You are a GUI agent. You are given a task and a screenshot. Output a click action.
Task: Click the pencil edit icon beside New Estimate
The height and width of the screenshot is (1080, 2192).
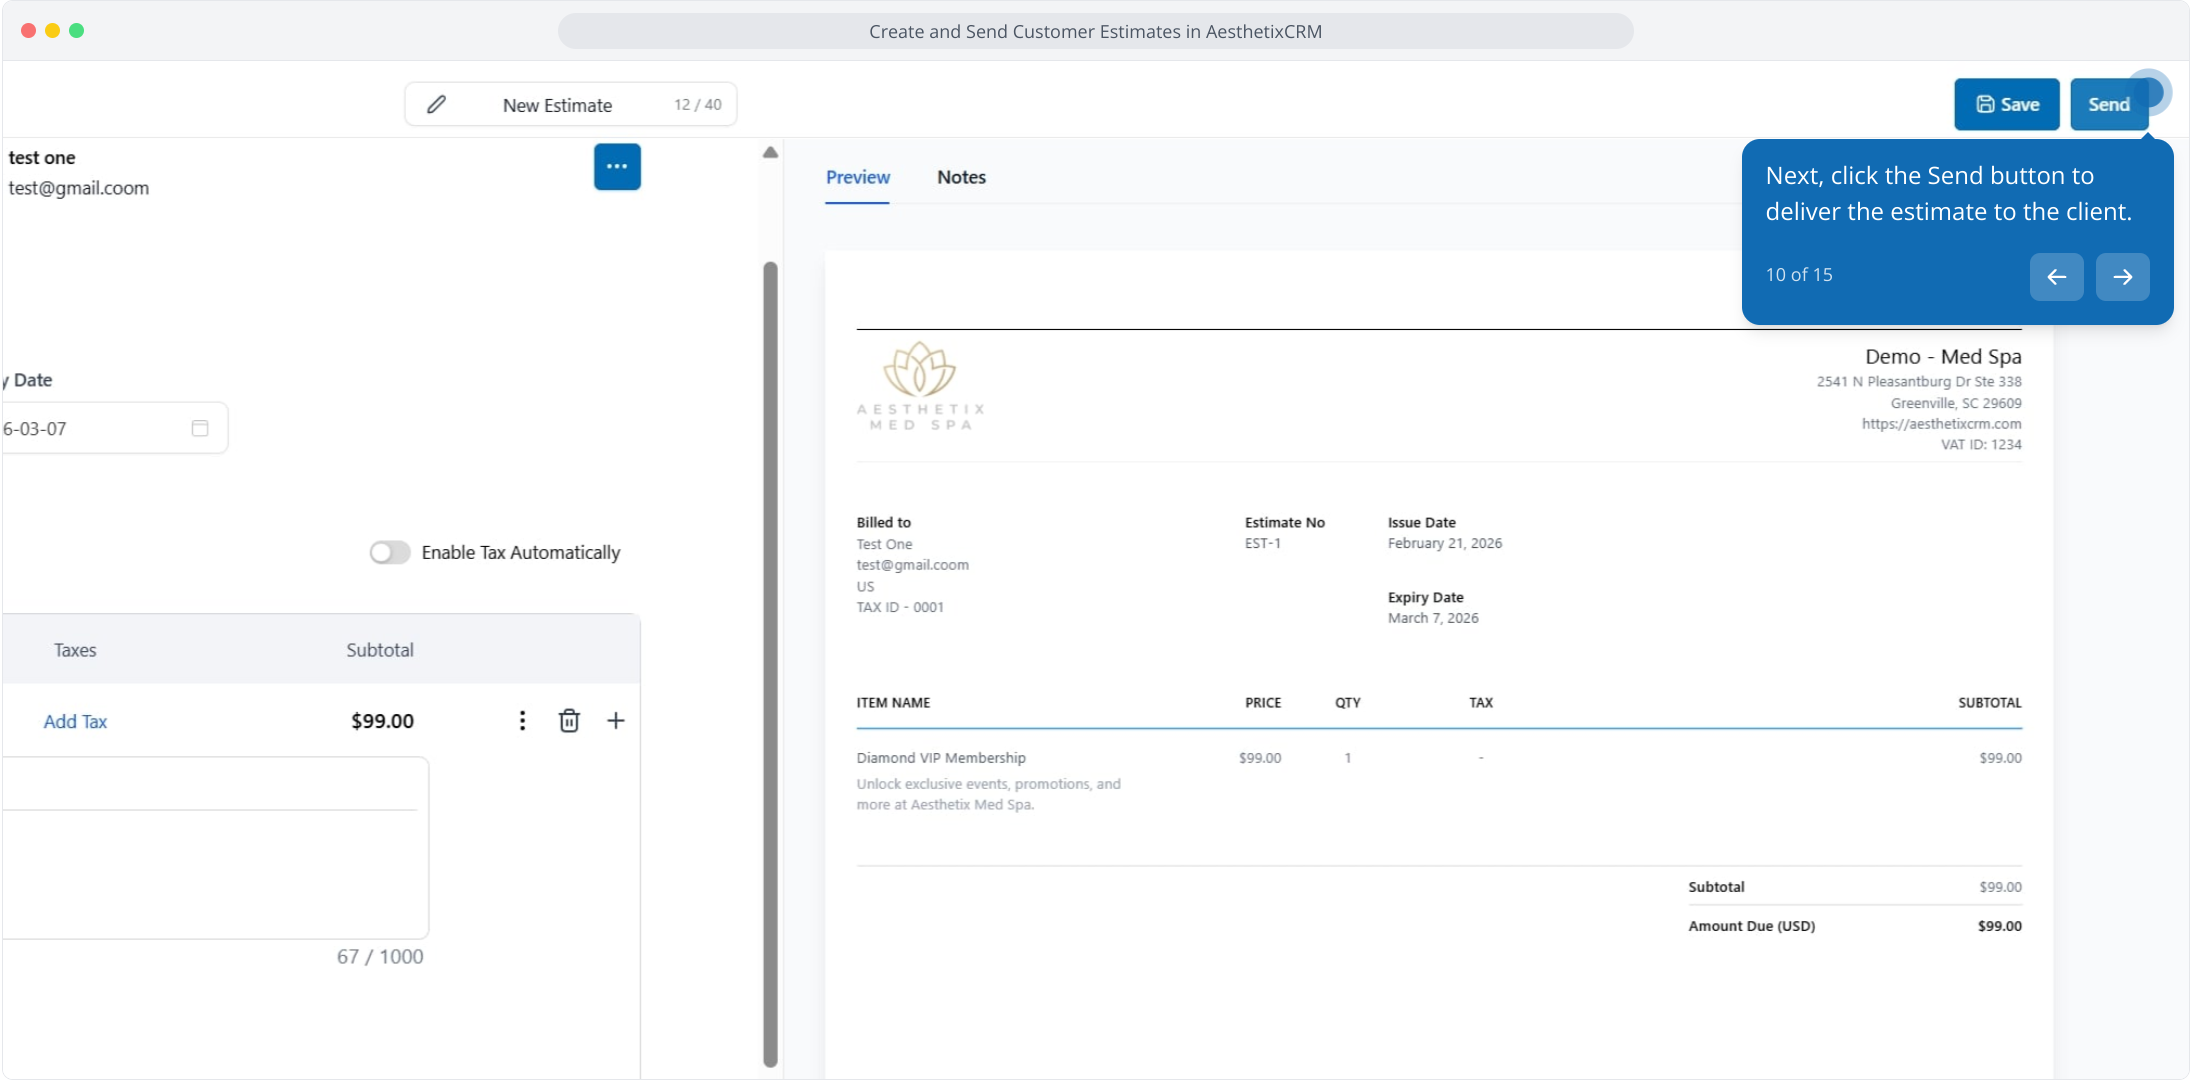[436, 105]
